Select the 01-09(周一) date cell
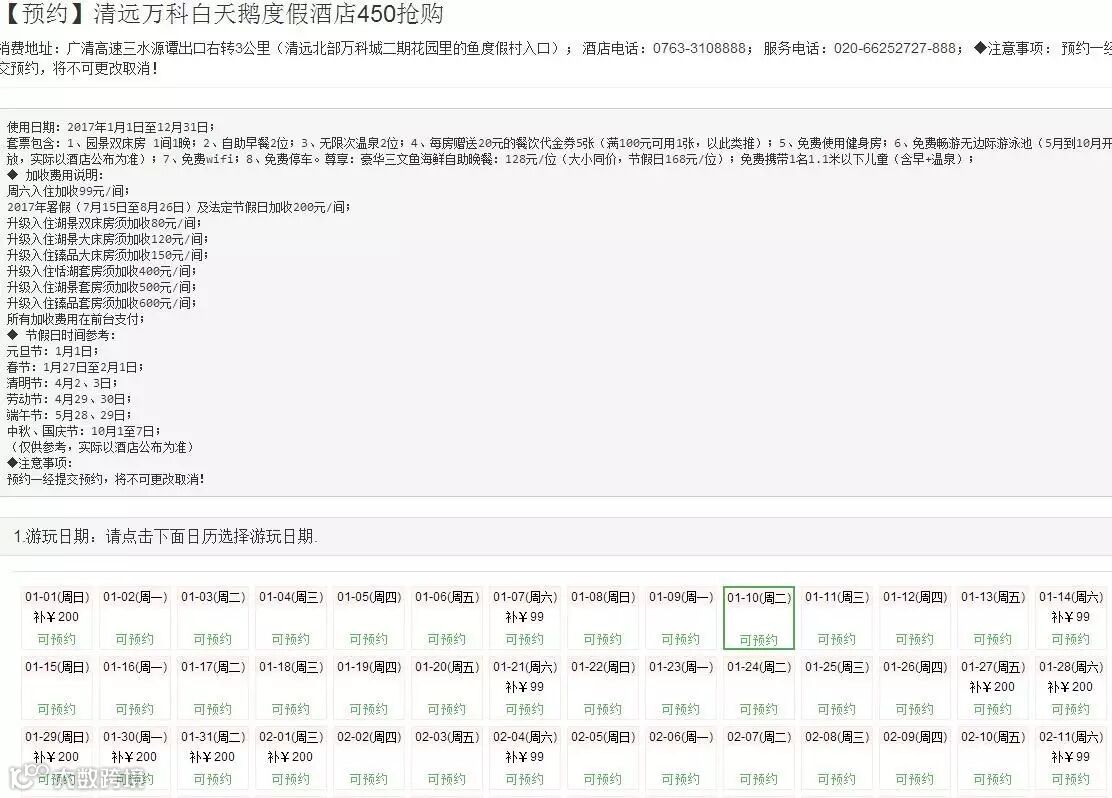1112x798 pixels. 681,618
